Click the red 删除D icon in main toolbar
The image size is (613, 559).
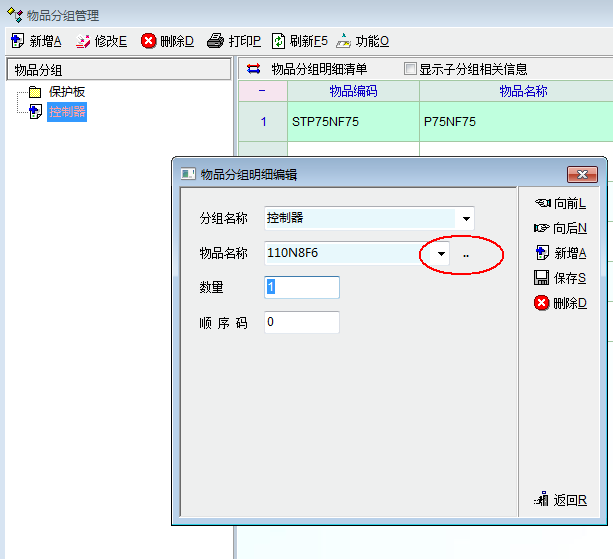(x=149, y=41)
